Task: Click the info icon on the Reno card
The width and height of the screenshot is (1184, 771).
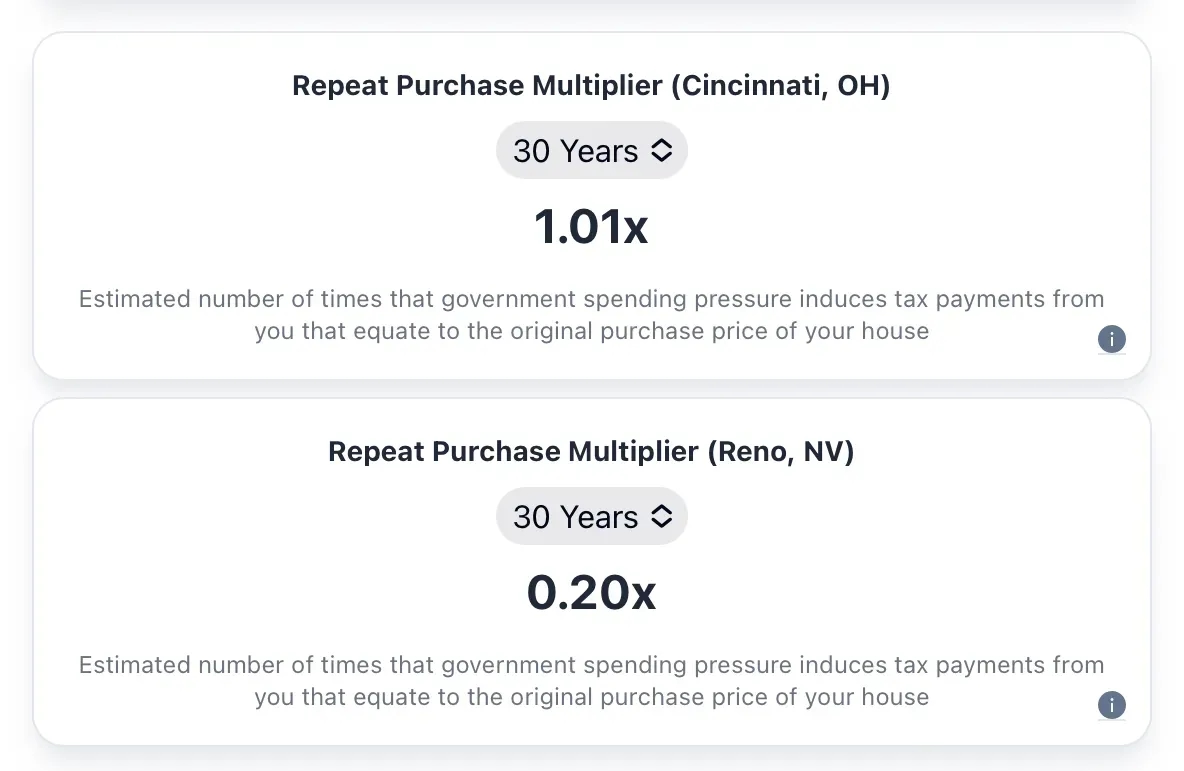Action: pos(1112,705)
